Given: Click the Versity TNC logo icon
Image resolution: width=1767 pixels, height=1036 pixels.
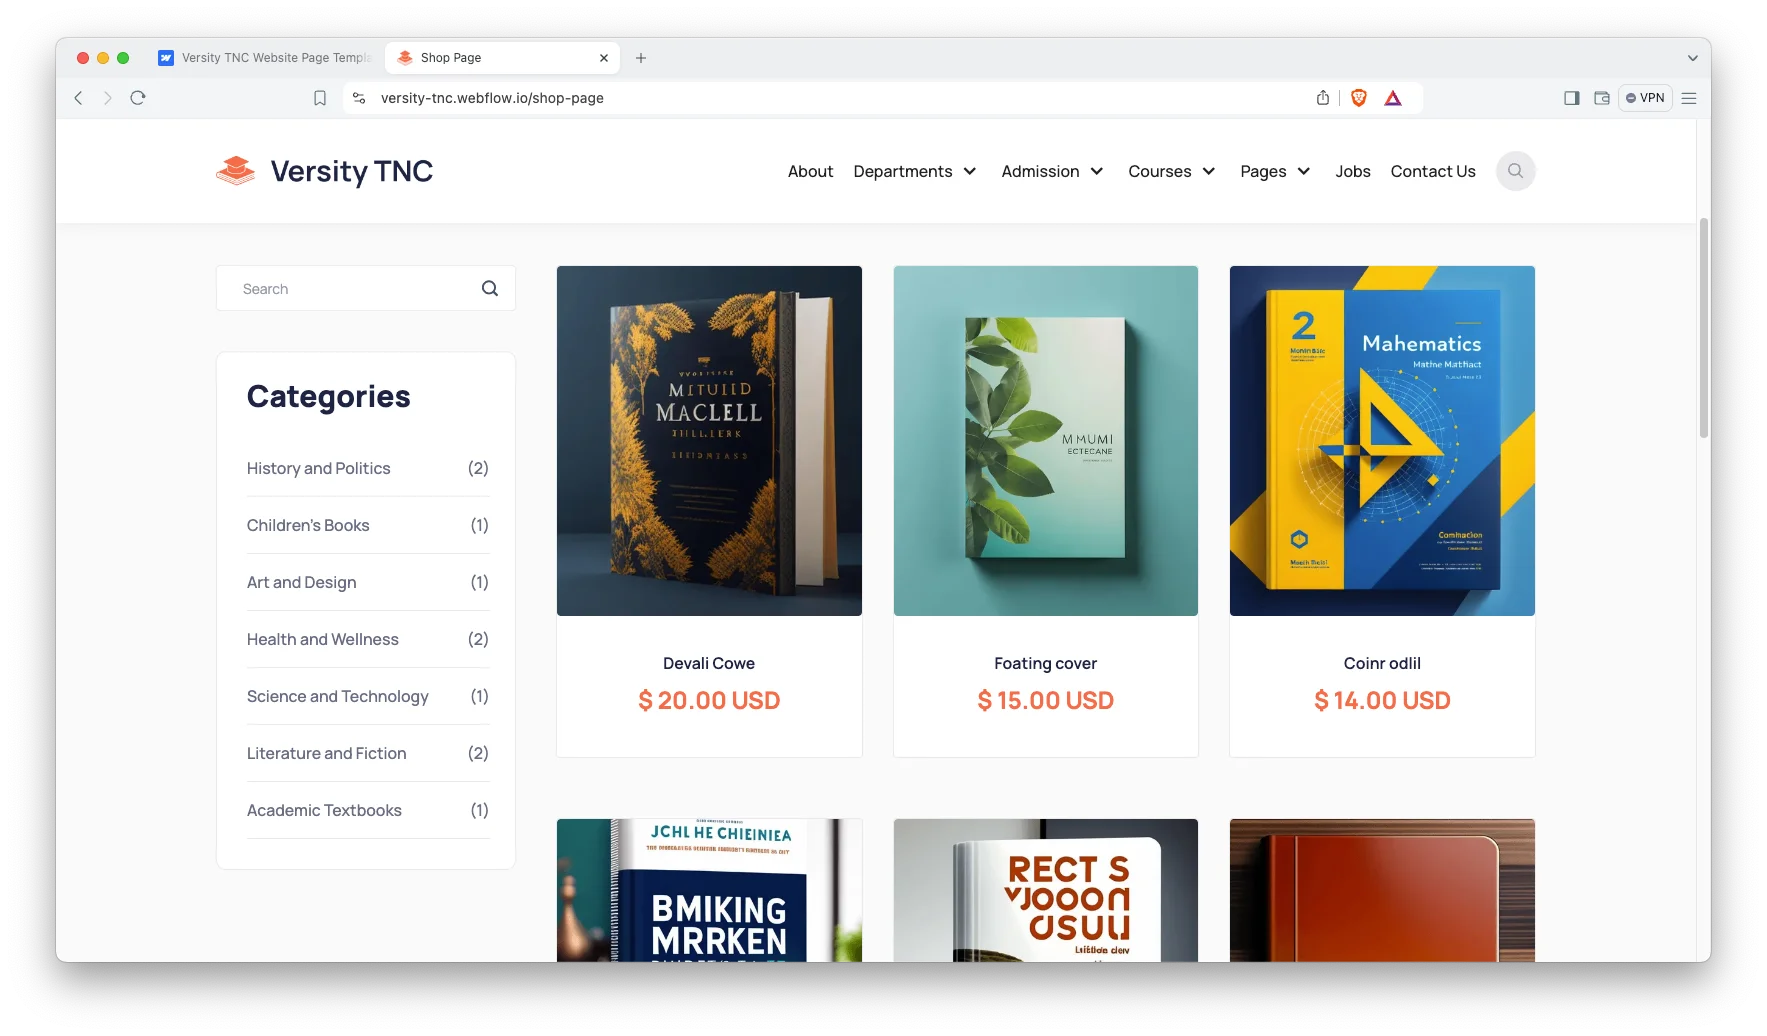Looking at the screenshot, I should tap(236, 171).
